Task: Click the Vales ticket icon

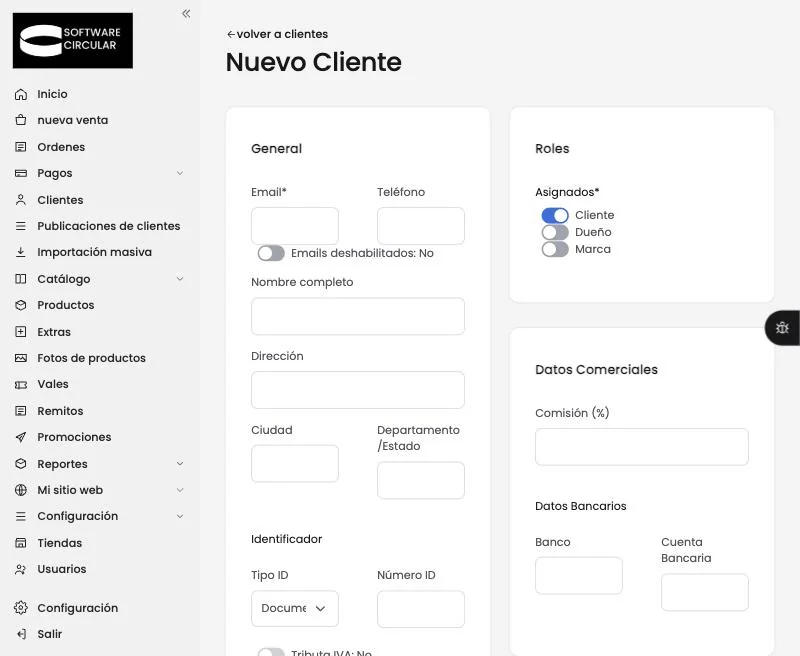Action: pos(21,385)
